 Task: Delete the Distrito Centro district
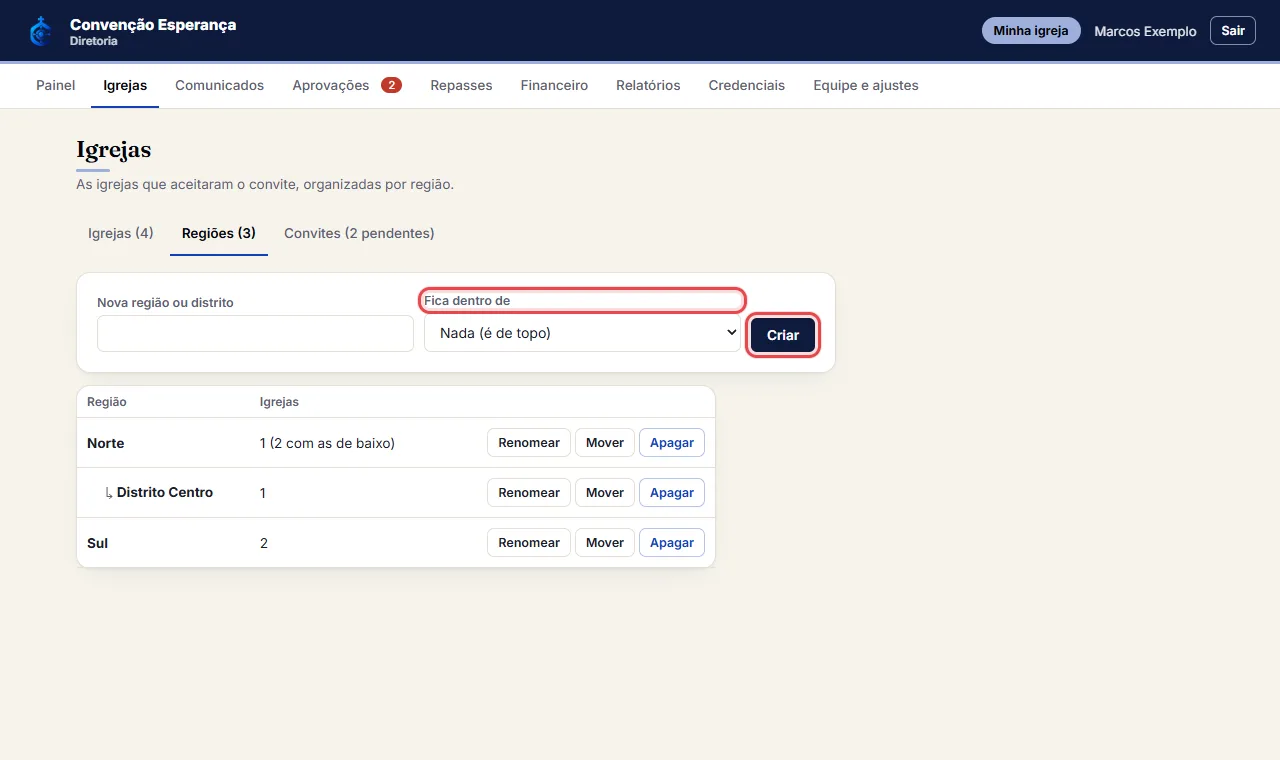pyautogui.click(x=672, y=493)
